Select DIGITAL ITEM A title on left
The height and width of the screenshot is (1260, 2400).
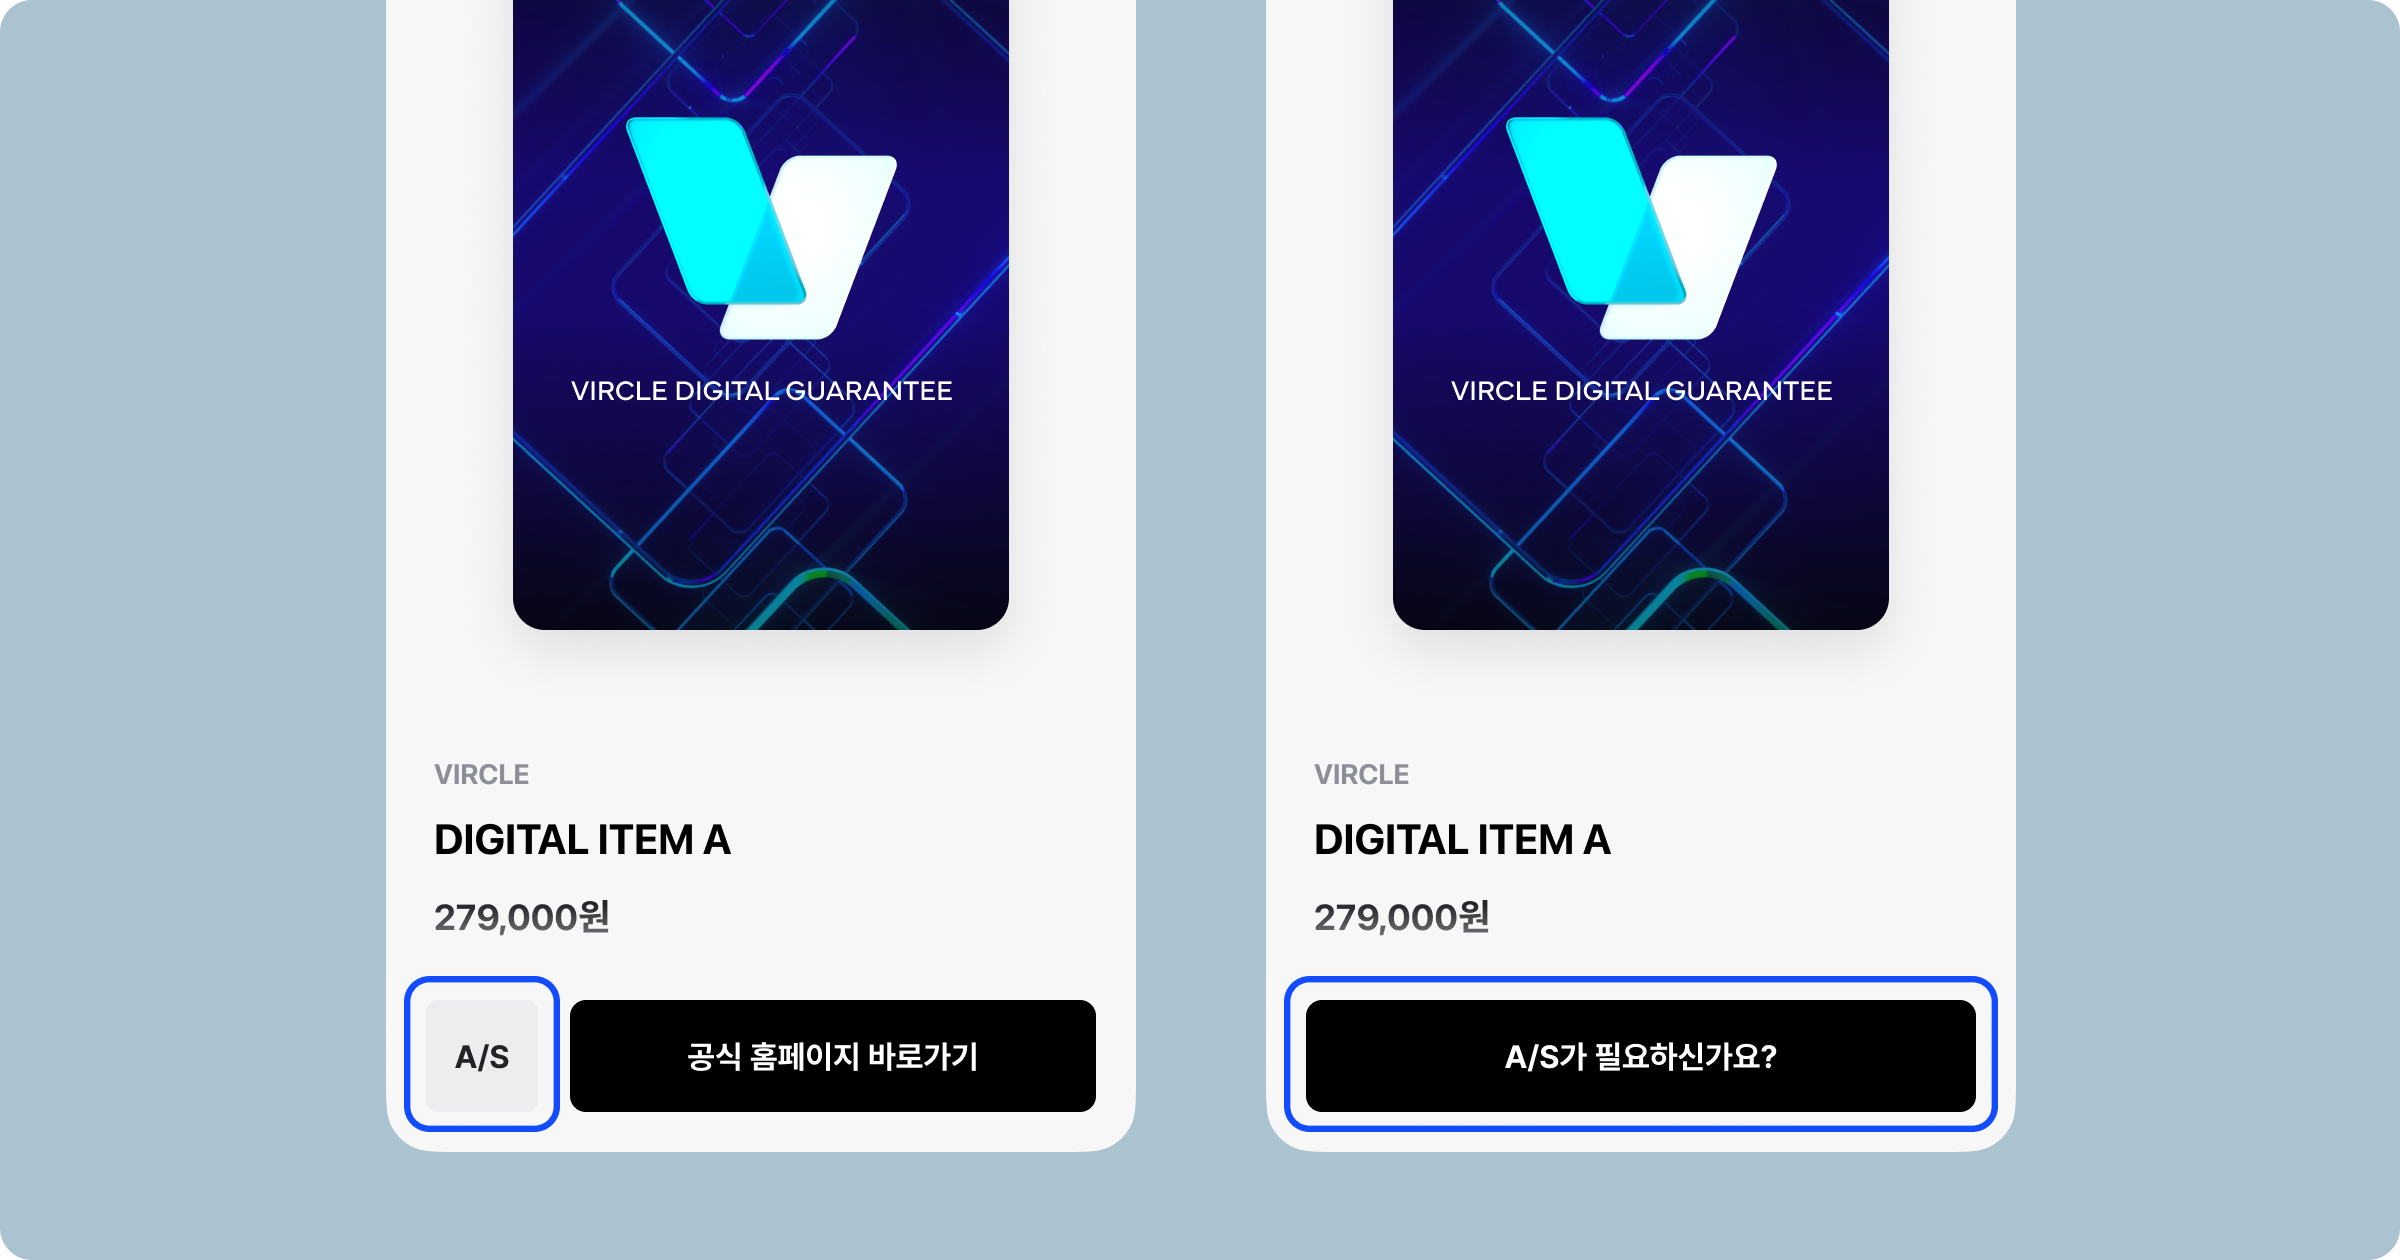[x=583, y=840]
